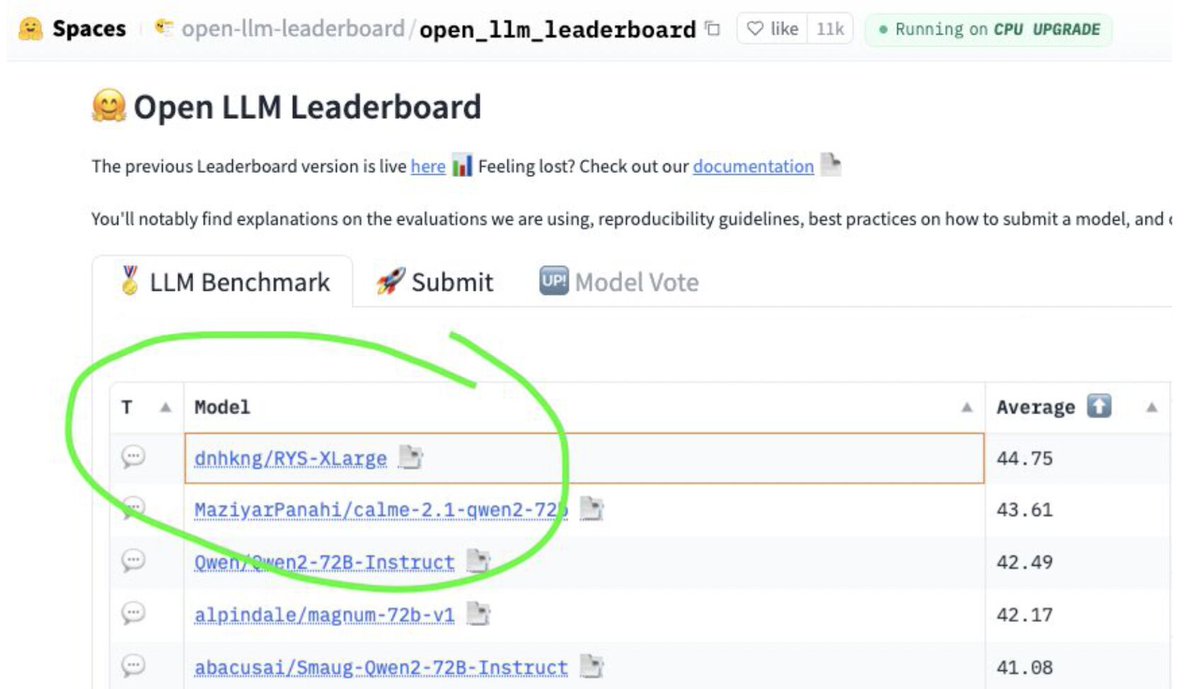This screenshot has height=689, width=1200.
Task: Sort the Model column with its arrow
Action: point(967,408)
